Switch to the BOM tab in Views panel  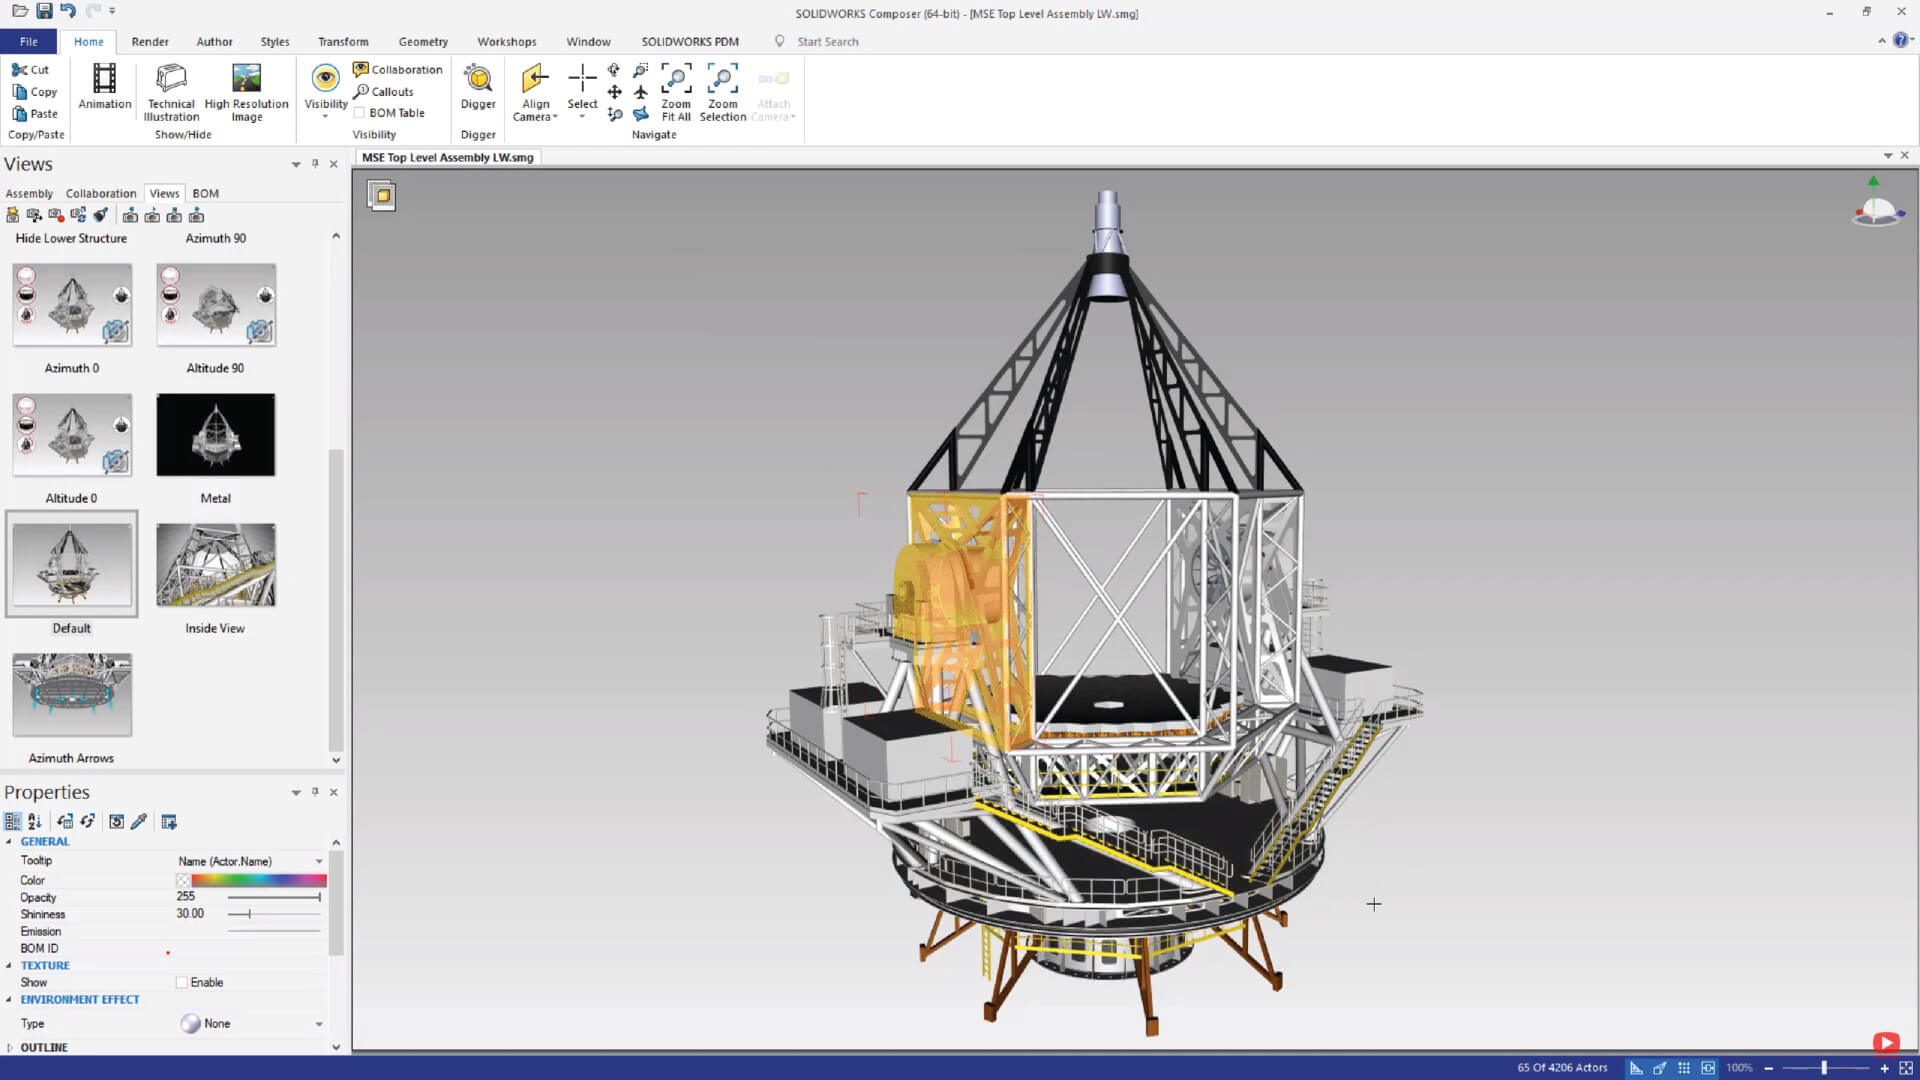205,193
